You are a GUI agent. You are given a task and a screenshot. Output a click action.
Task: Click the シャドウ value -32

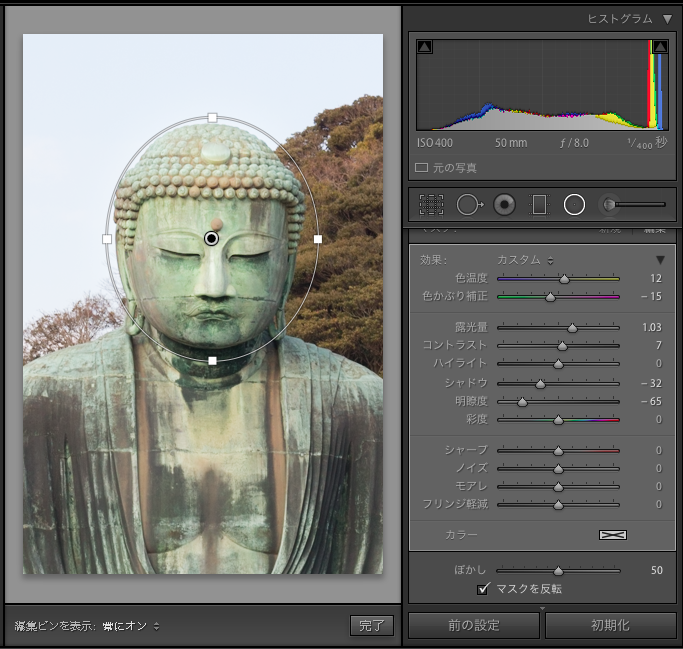click(x=651, y=383)
